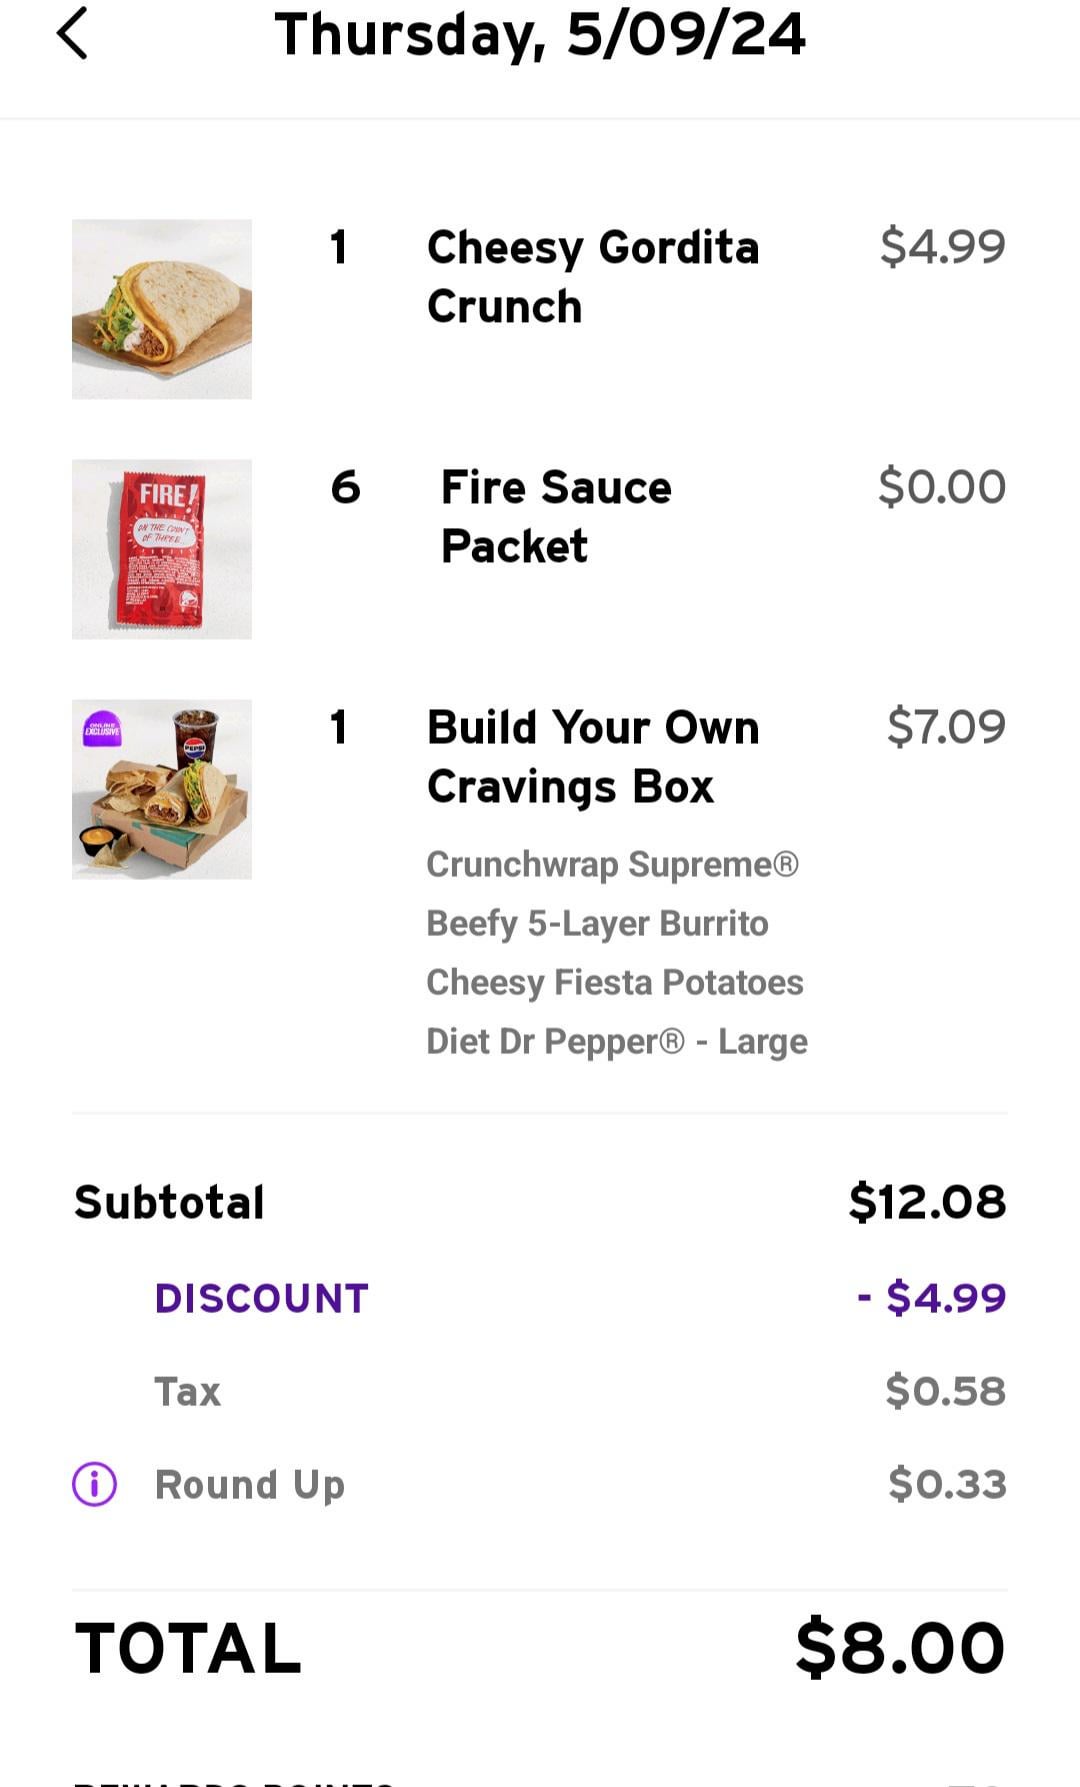This screenshot has height=1787, width=1080.
Task: Tap the back arrow icon
Action: pos(72,35)
